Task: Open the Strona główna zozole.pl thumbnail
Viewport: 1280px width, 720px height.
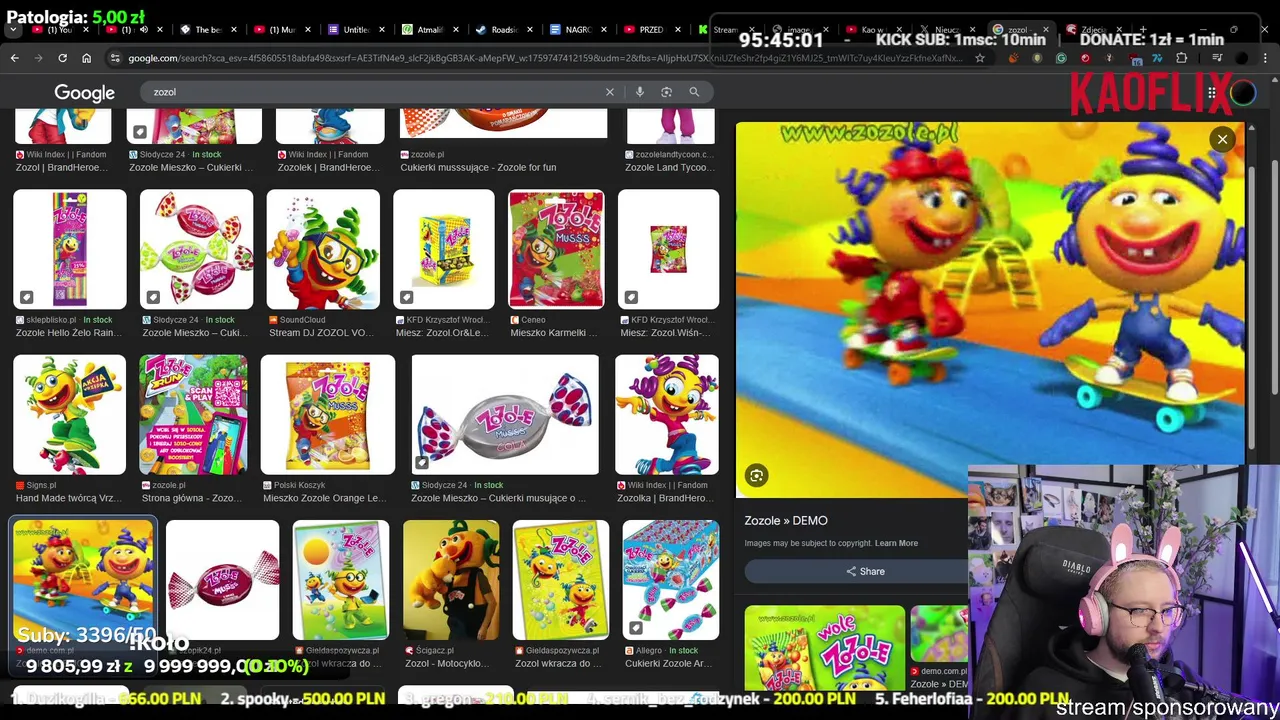Action: [x=193, y=415]
